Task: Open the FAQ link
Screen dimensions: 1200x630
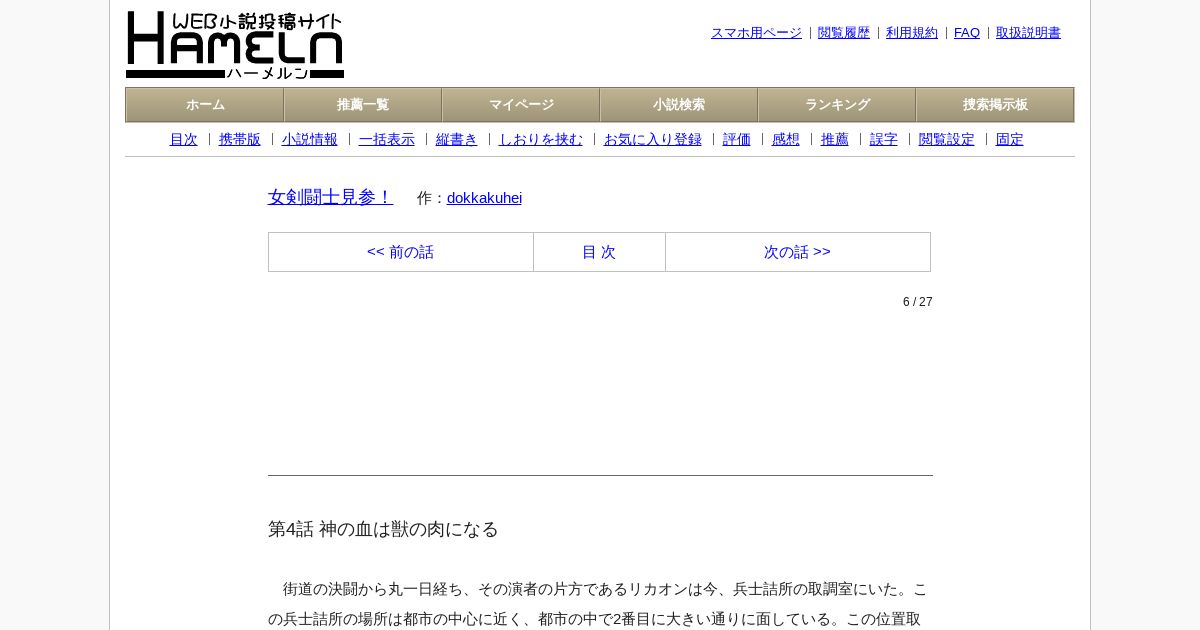Action: (x=967, y=33)
